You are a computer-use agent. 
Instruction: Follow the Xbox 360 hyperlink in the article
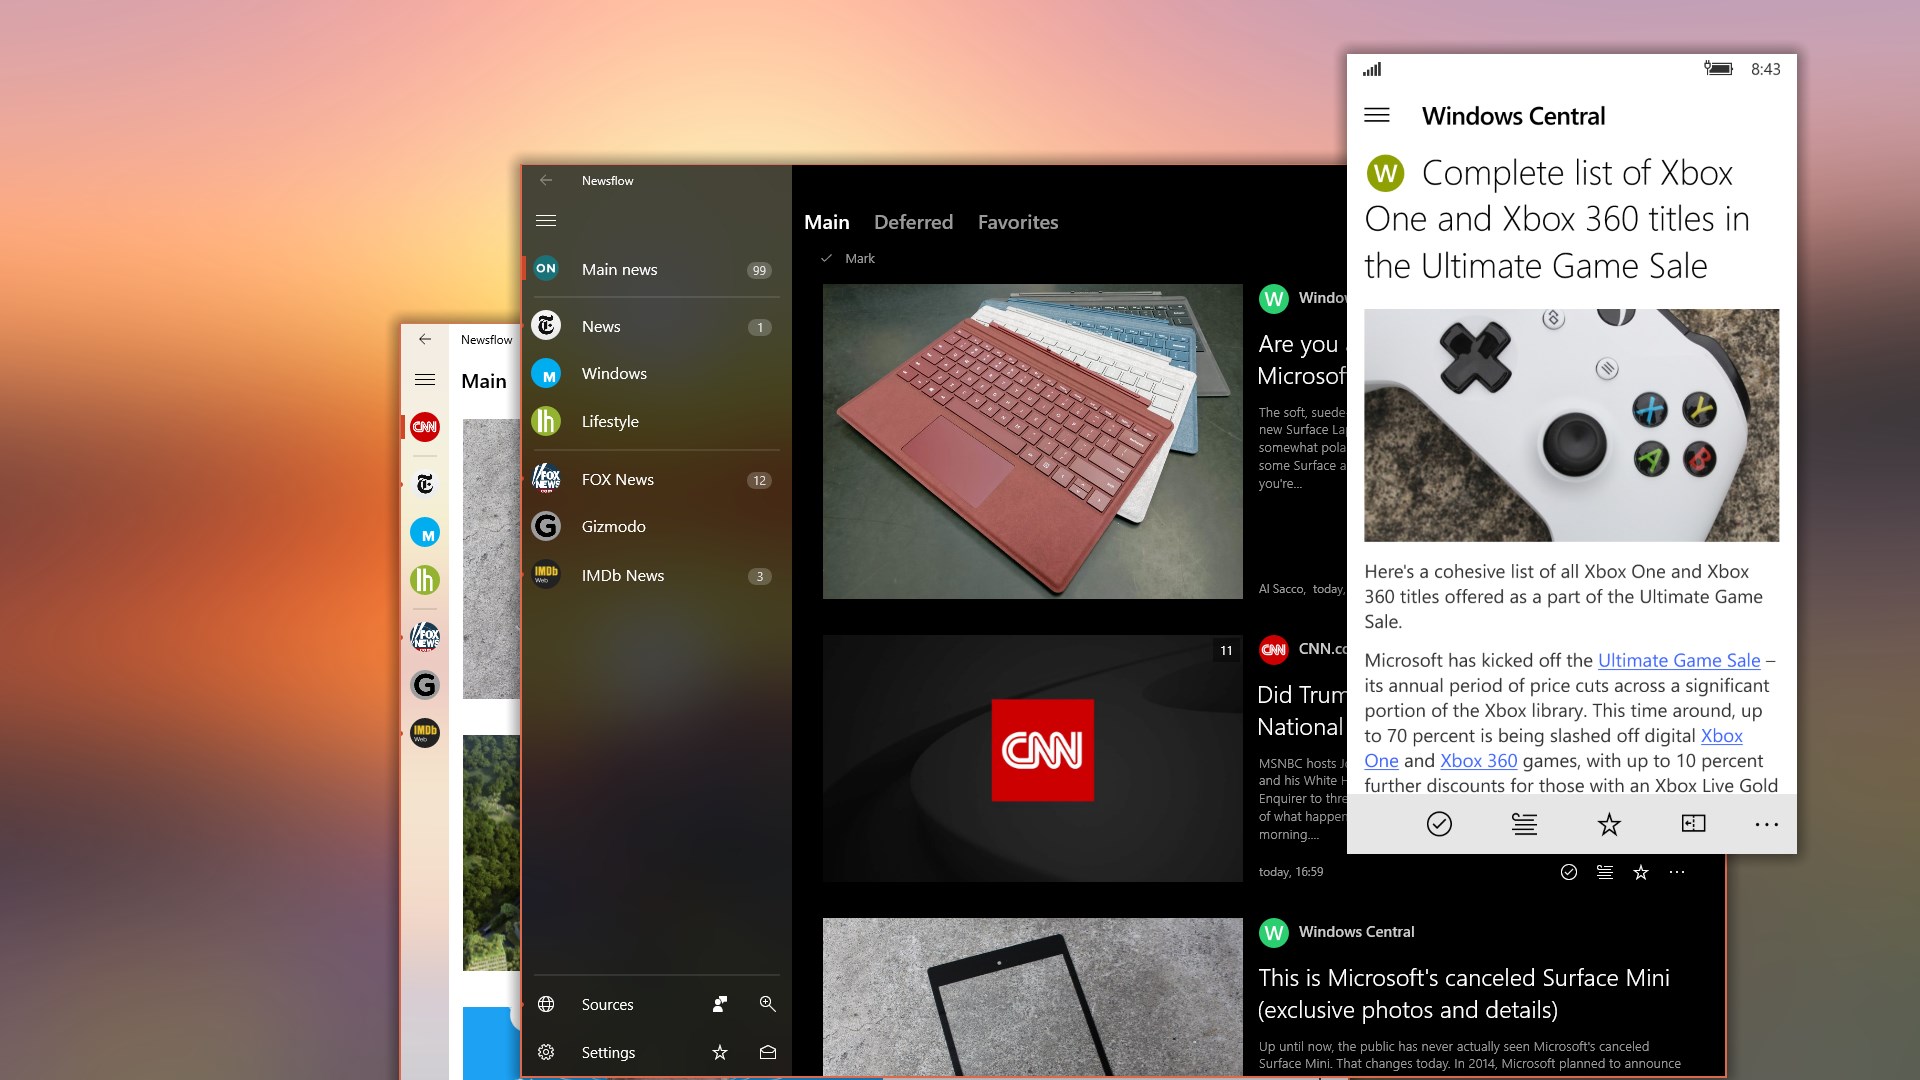(1478, 760)
